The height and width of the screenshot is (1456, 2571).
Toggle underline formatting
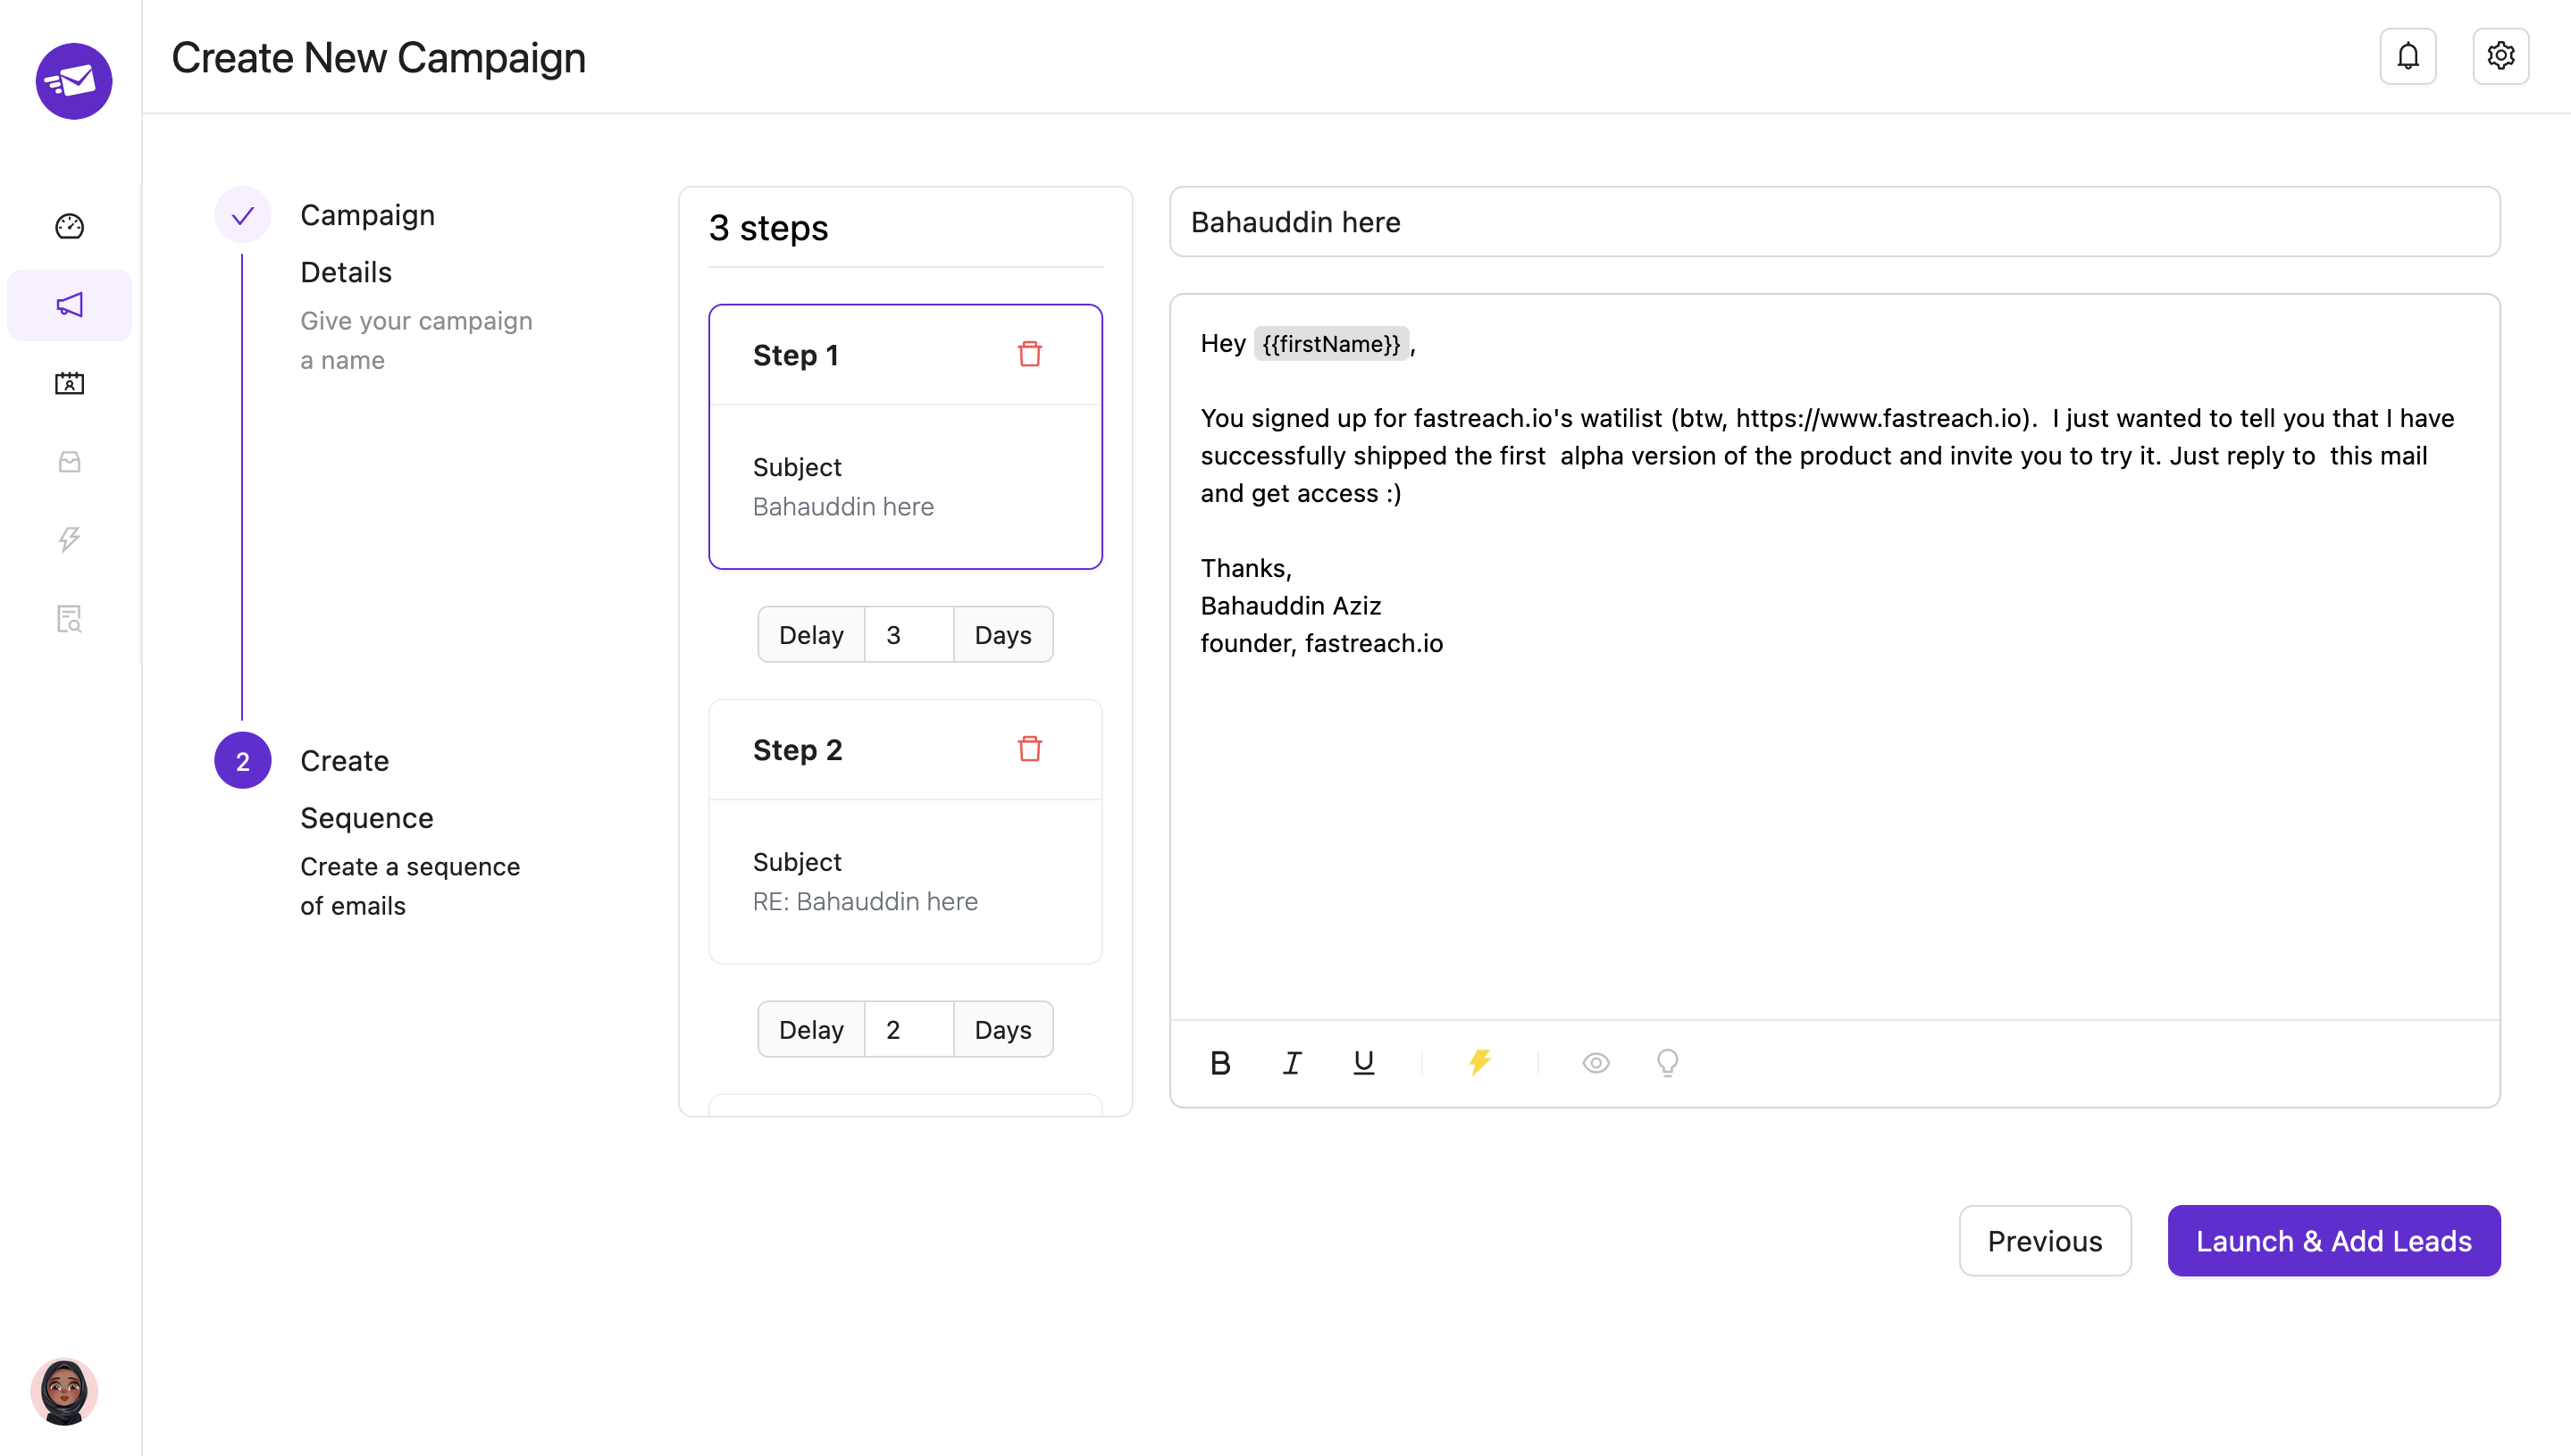tap(1363, 1062)
